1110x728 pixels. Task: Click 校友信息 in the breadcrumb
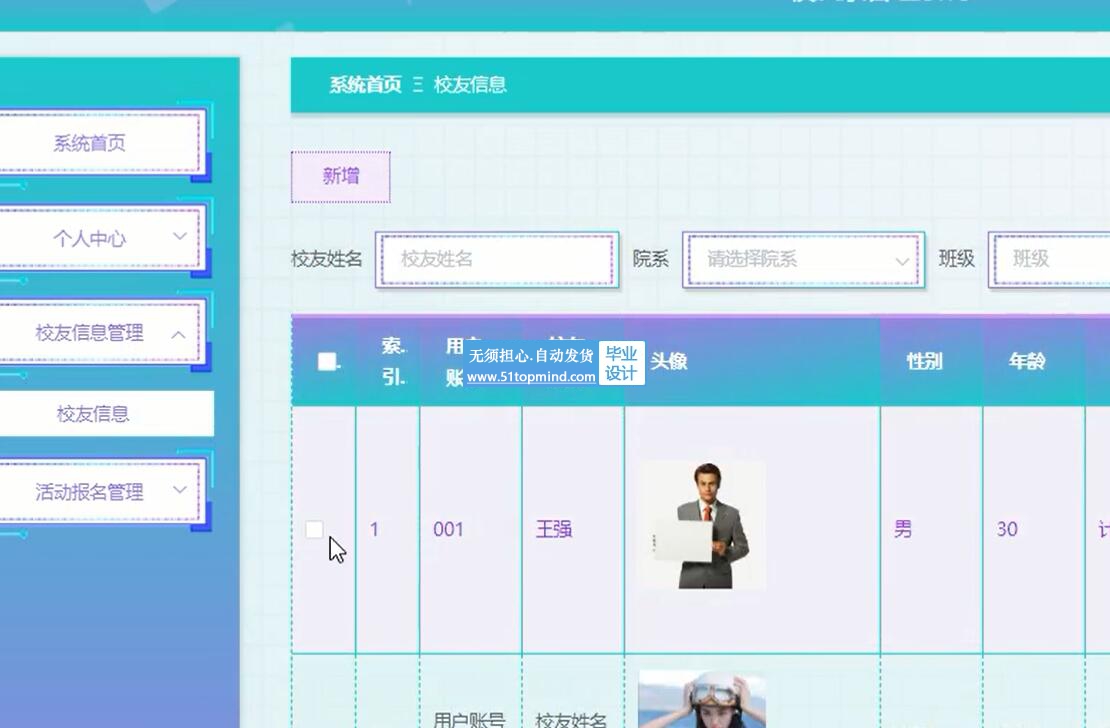coord(470,85)
